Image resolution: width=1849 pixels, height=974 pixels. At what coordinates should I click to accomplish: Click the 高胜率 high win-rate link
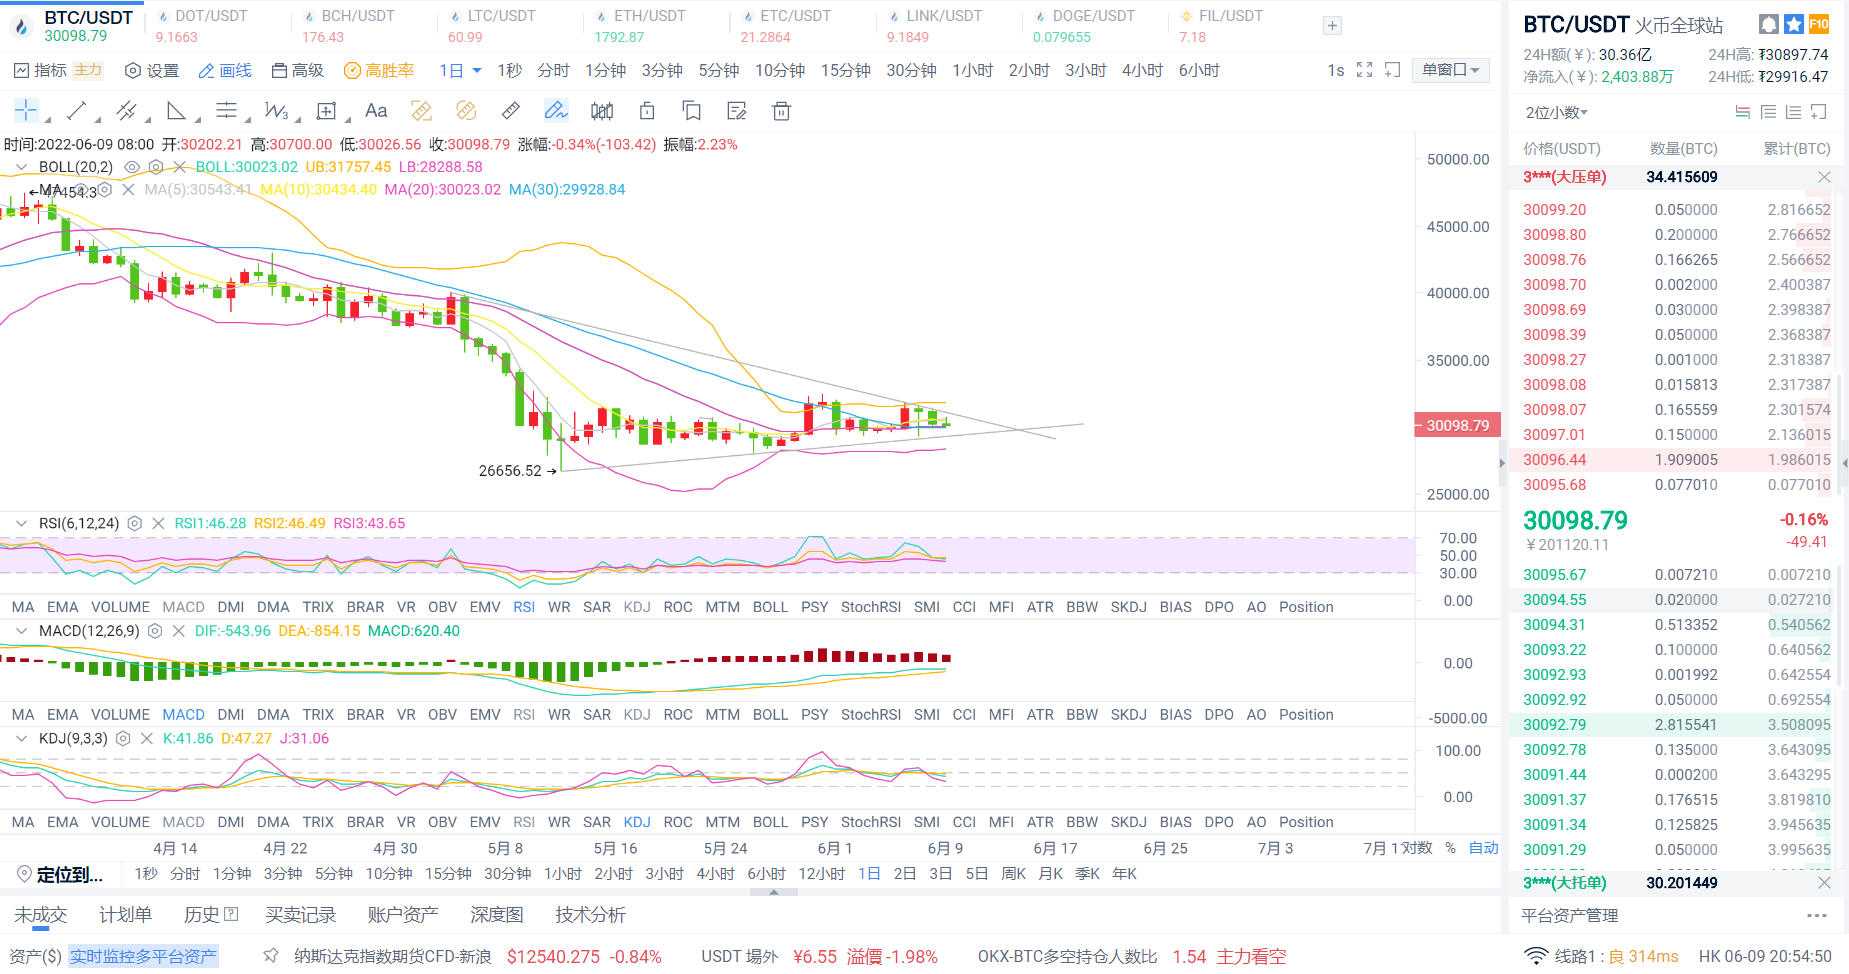pyautogui.click(x=379, y=70)
